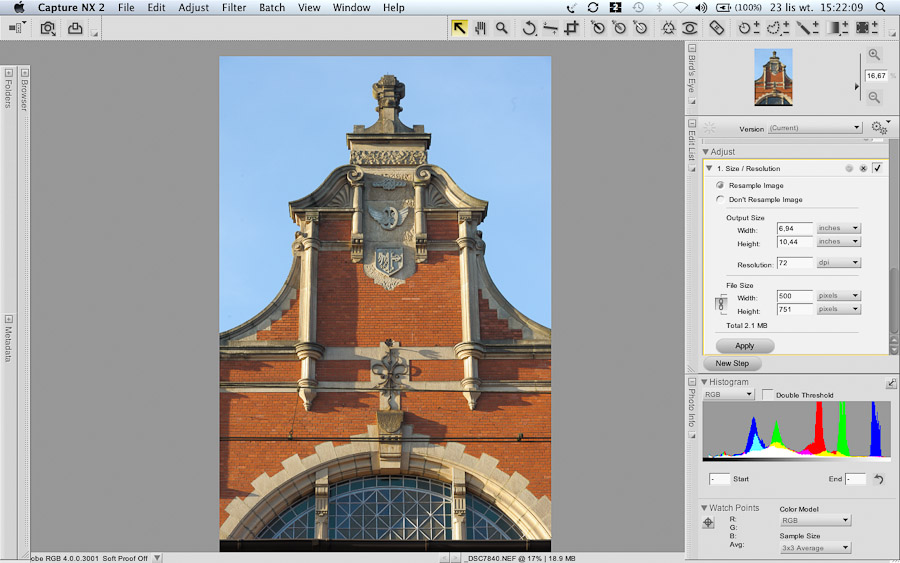The width and height of the screenshot is (900, 563).
Task: Zoom in using Bird's Eye magnifier plus
Action: [x=875, y=55]
